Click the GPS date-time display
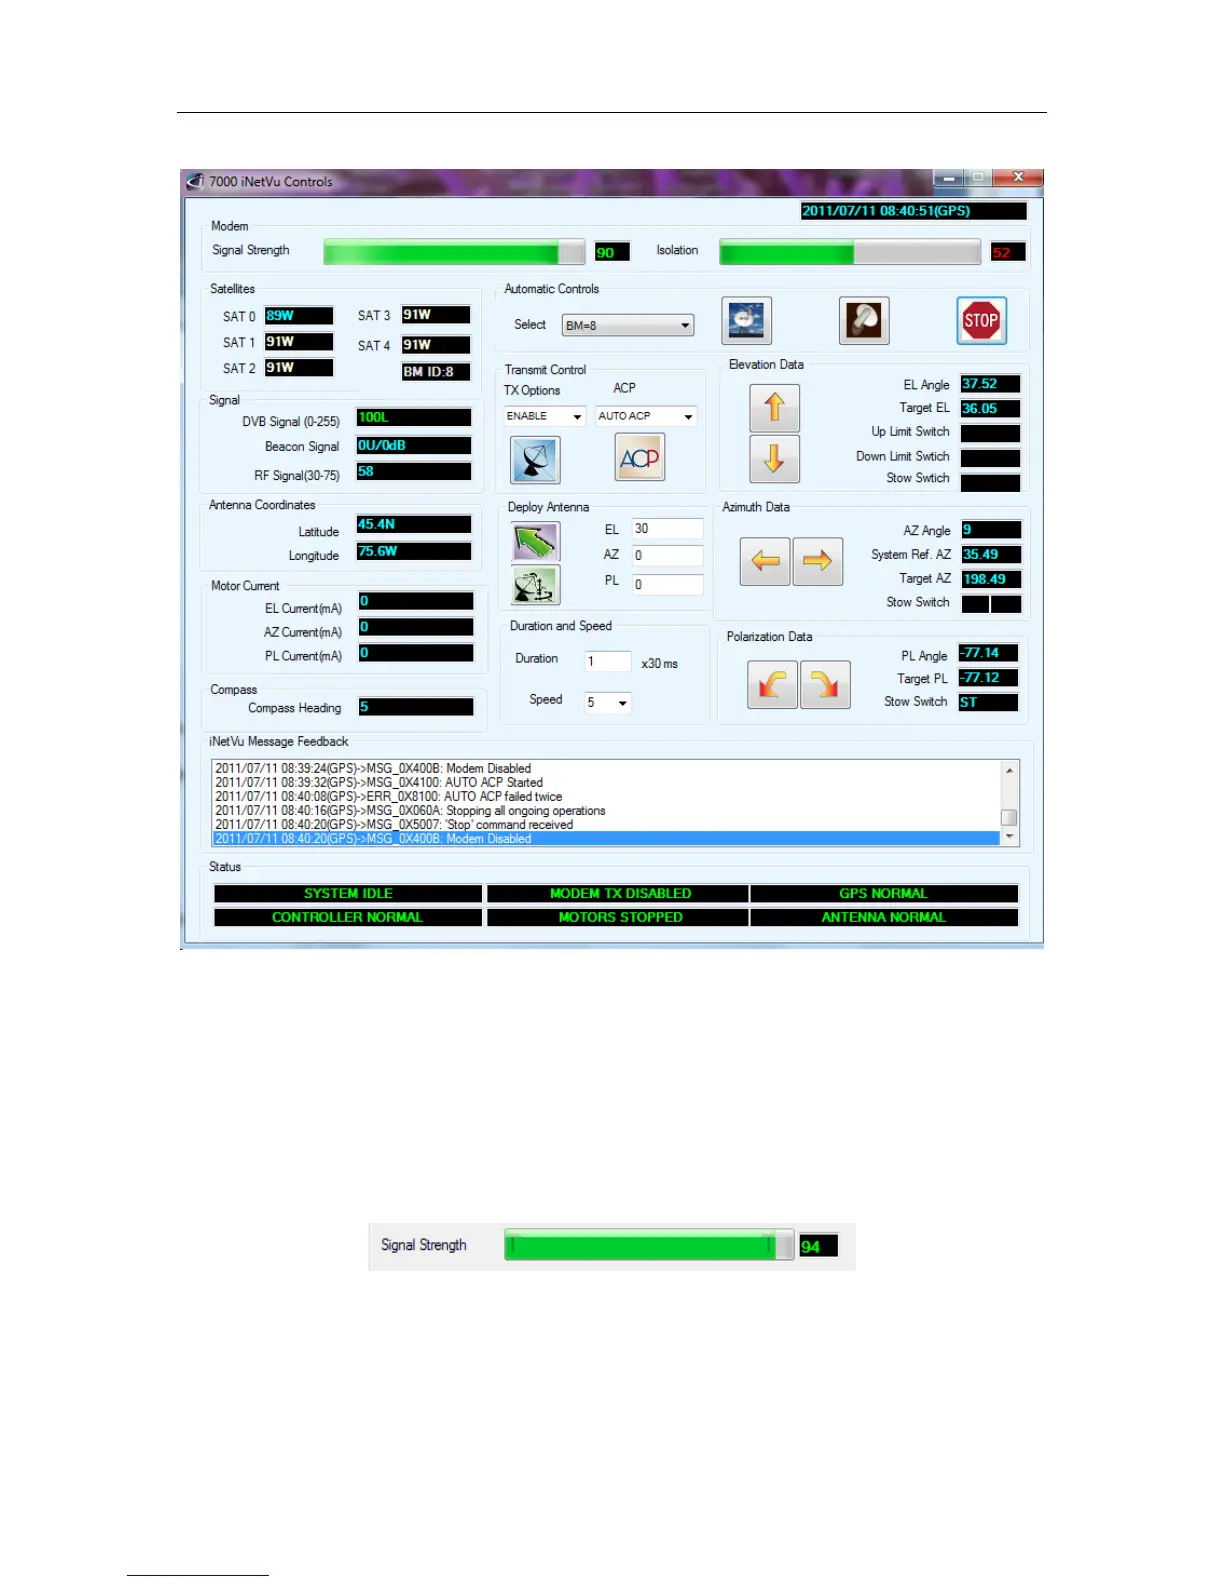The image size is (1224, 1584). 913,211
